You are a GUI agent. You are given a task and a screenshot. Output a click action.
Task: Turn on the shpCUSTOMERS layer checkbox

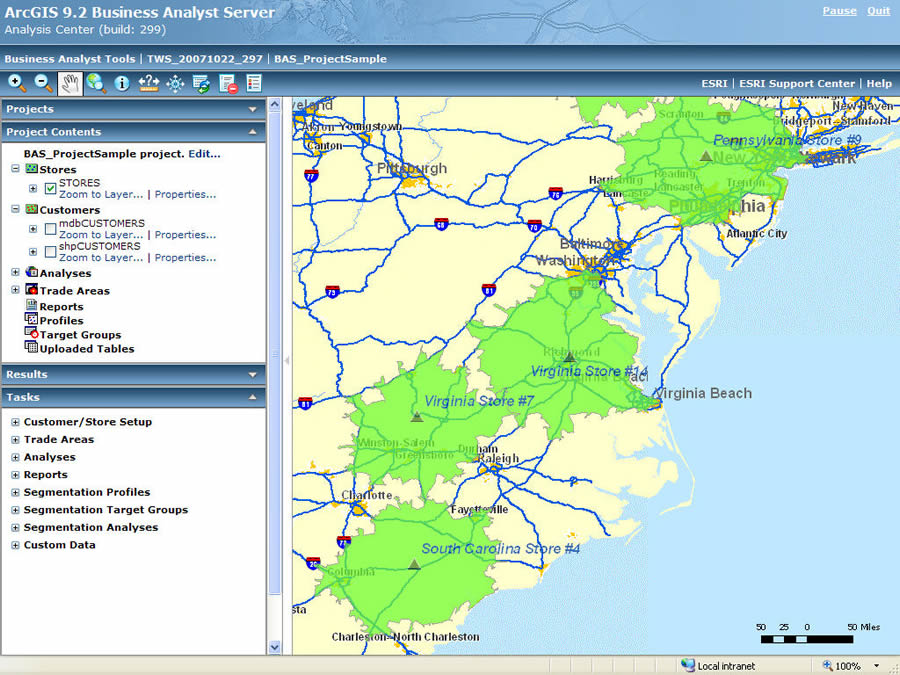click(x=50, y=252)
